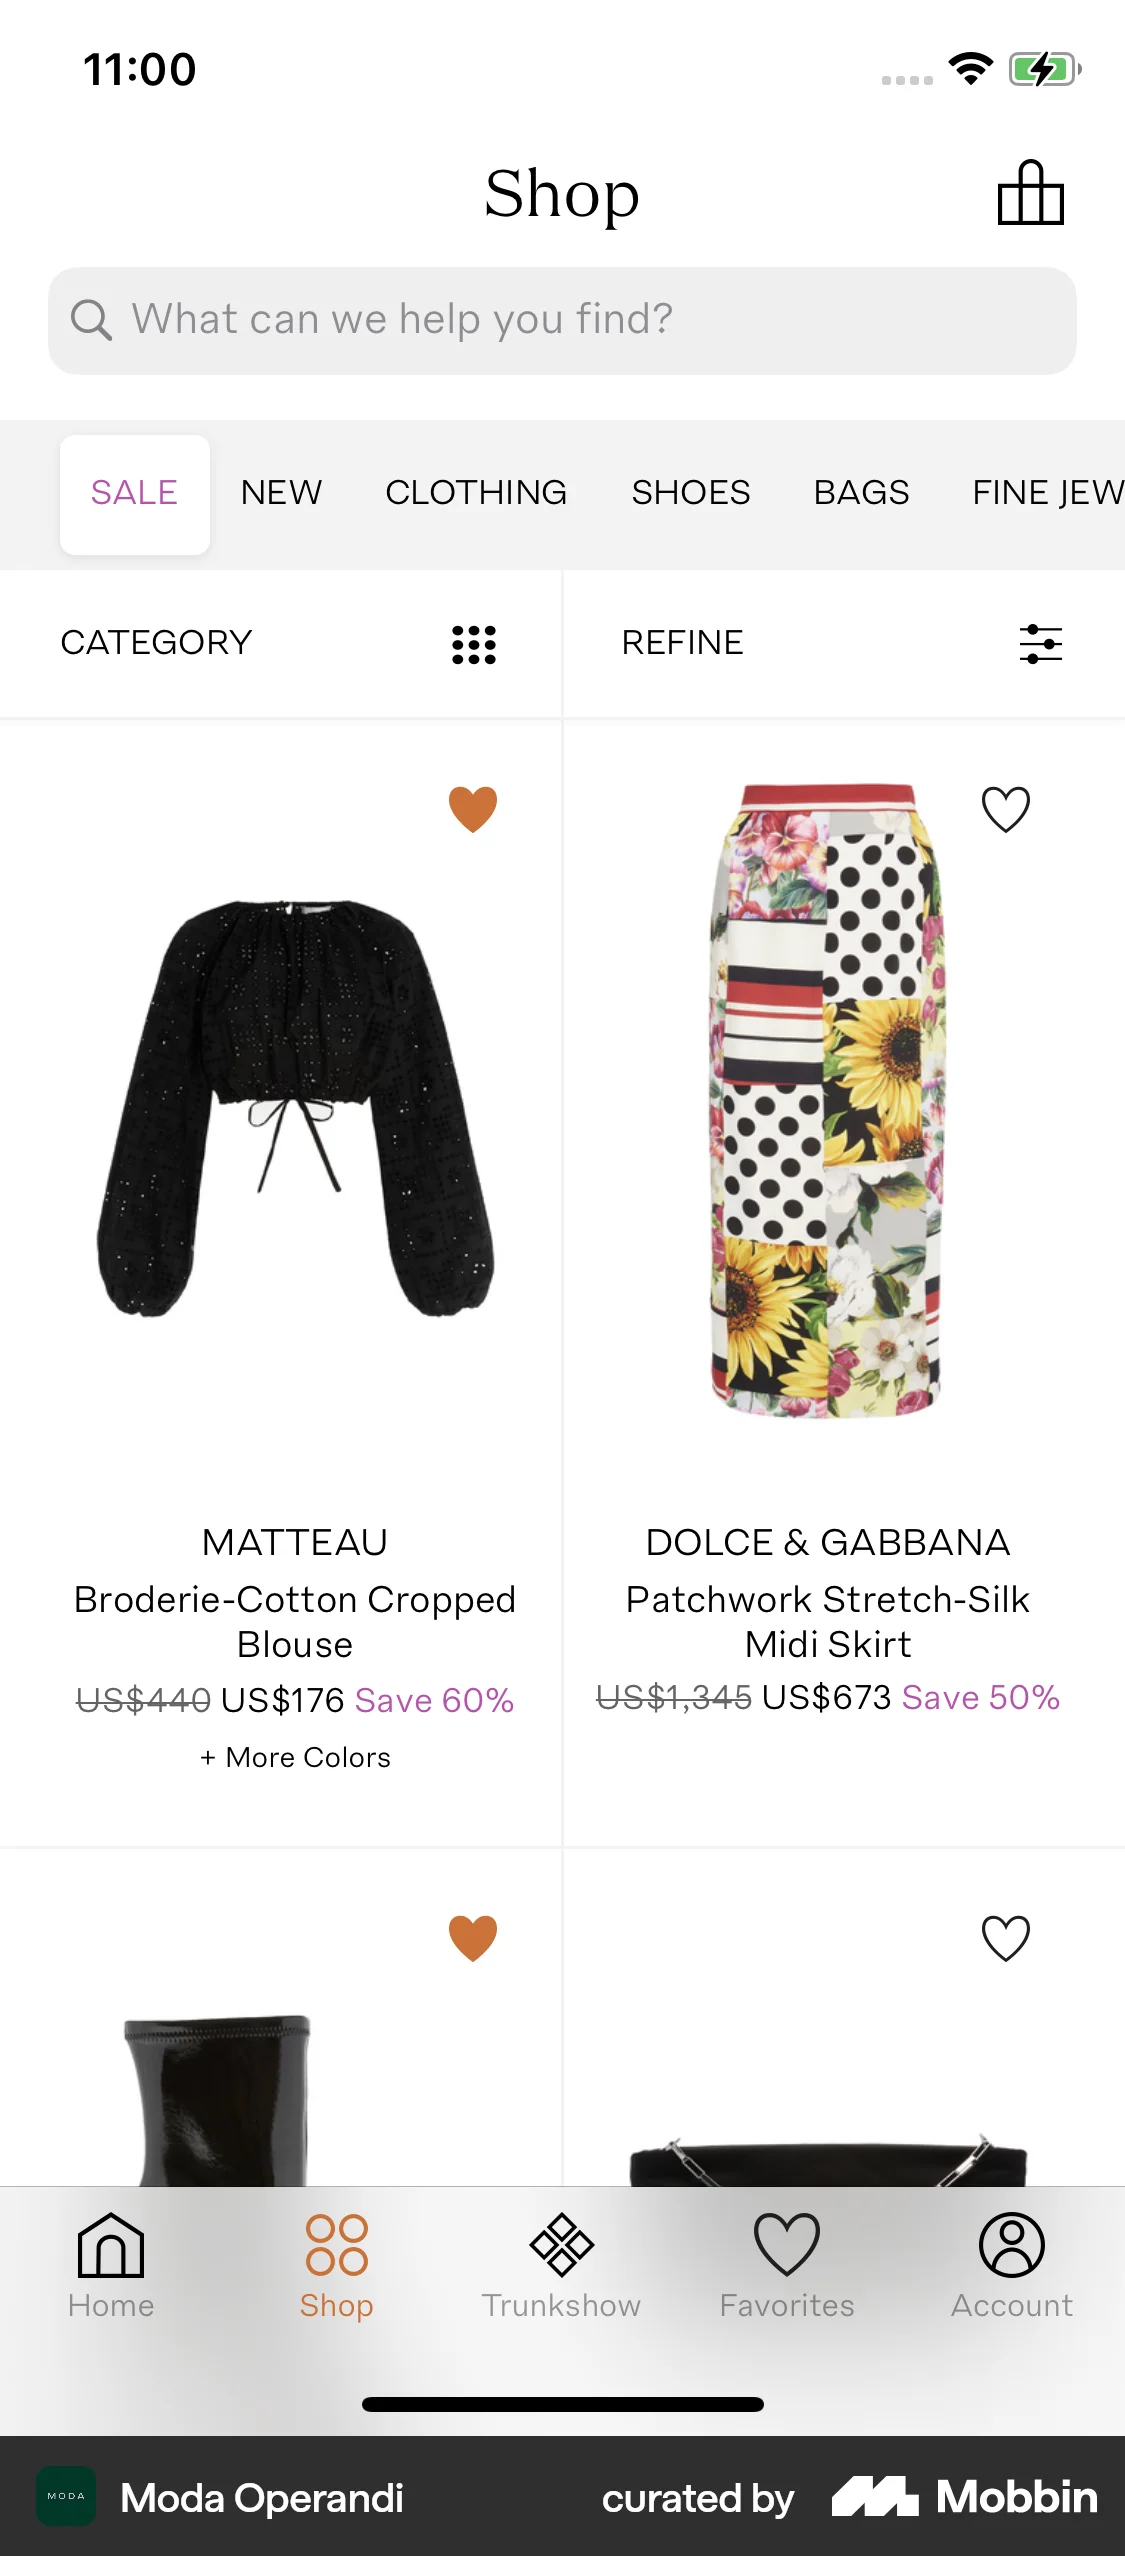Open the Favorites heart icon
This screenshot has height=2556, width=1125.
click(786, 2266)
